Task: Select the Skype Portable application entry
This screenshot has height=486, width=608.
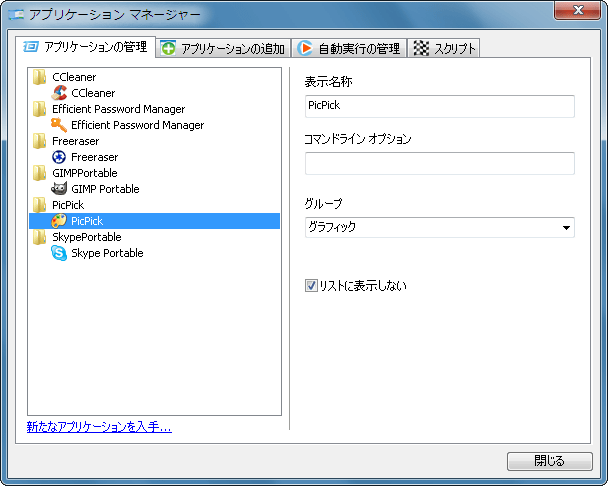Action: (x=107, y=253)
